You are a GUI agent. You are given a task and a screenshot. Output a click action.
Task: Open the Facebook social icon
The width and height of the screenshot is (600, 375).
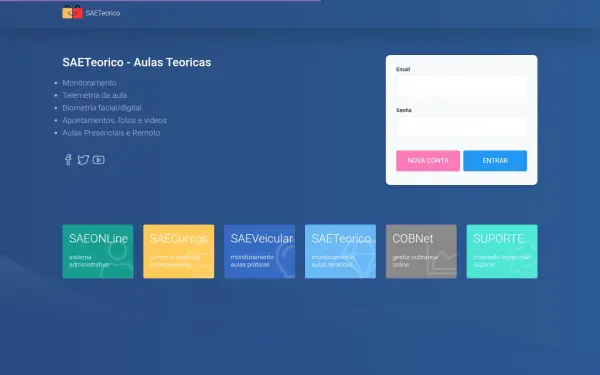68,160
